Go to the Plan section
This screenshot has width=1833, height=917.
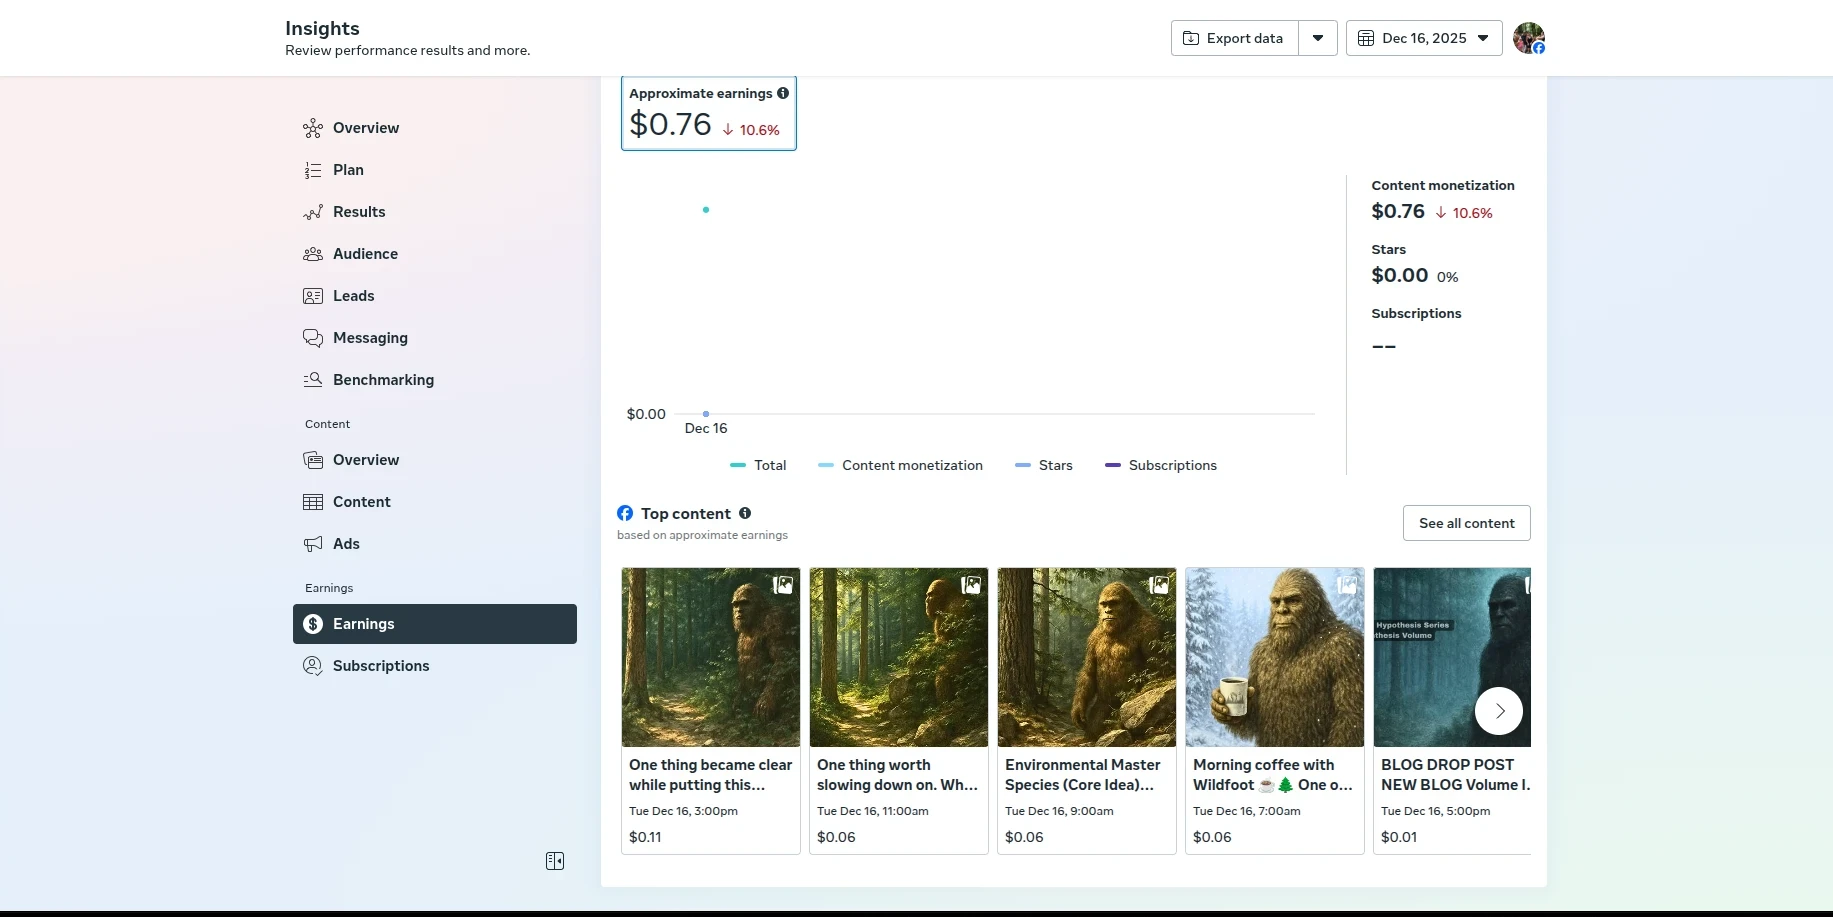[x=348, y=170]
